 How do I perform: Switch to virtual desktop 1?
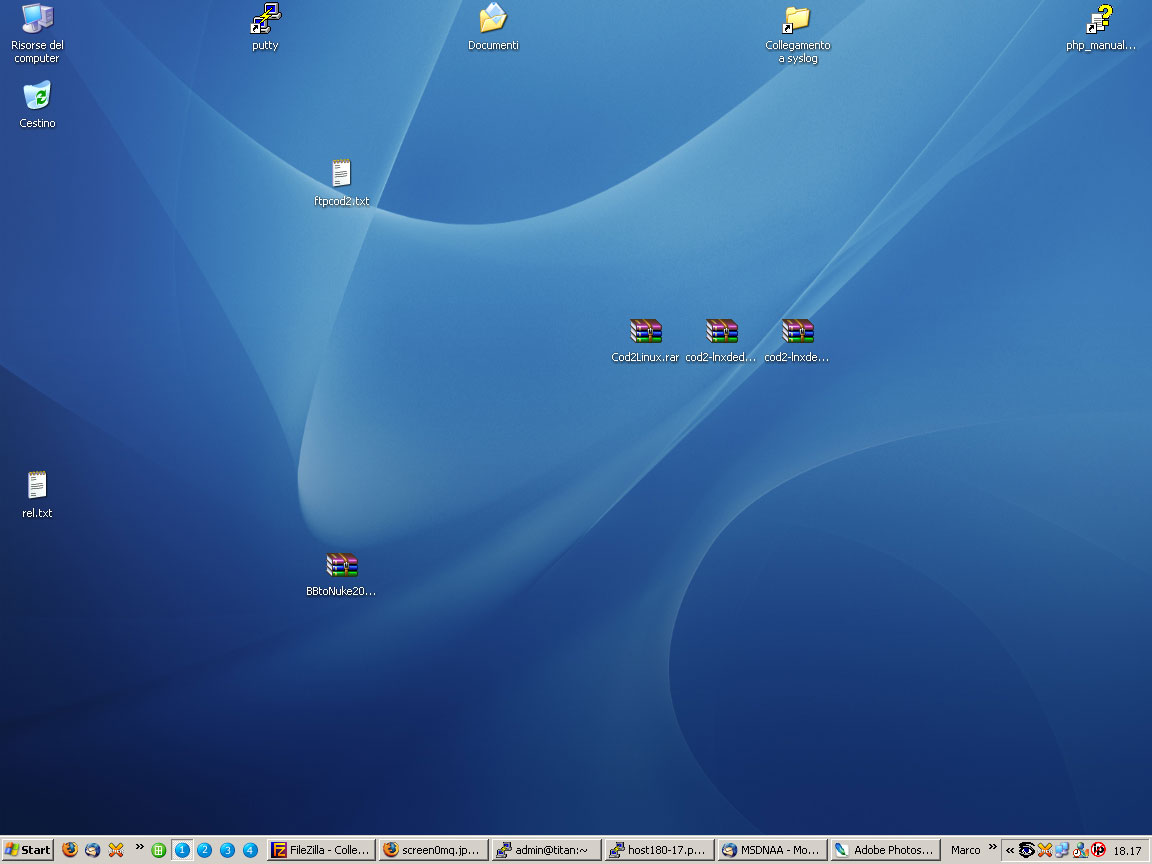pyautogui.click(x=182, y=850)
